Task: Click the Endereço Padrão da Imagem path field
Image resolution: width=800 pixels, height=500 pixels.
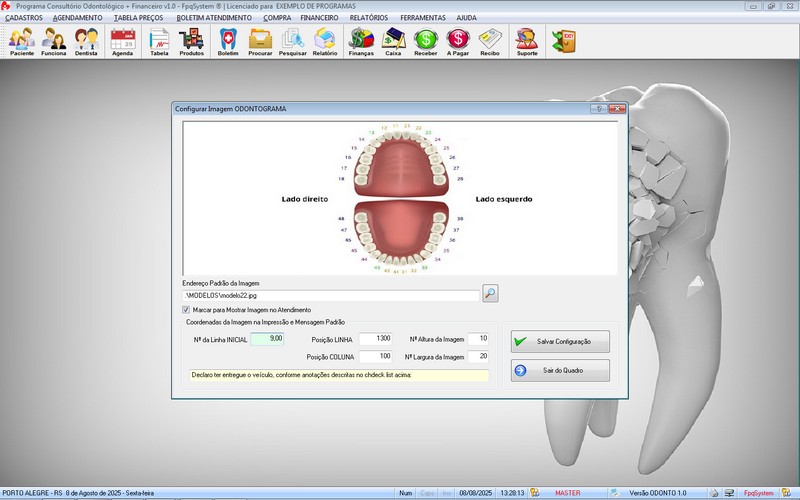Action: pos(330,294)
